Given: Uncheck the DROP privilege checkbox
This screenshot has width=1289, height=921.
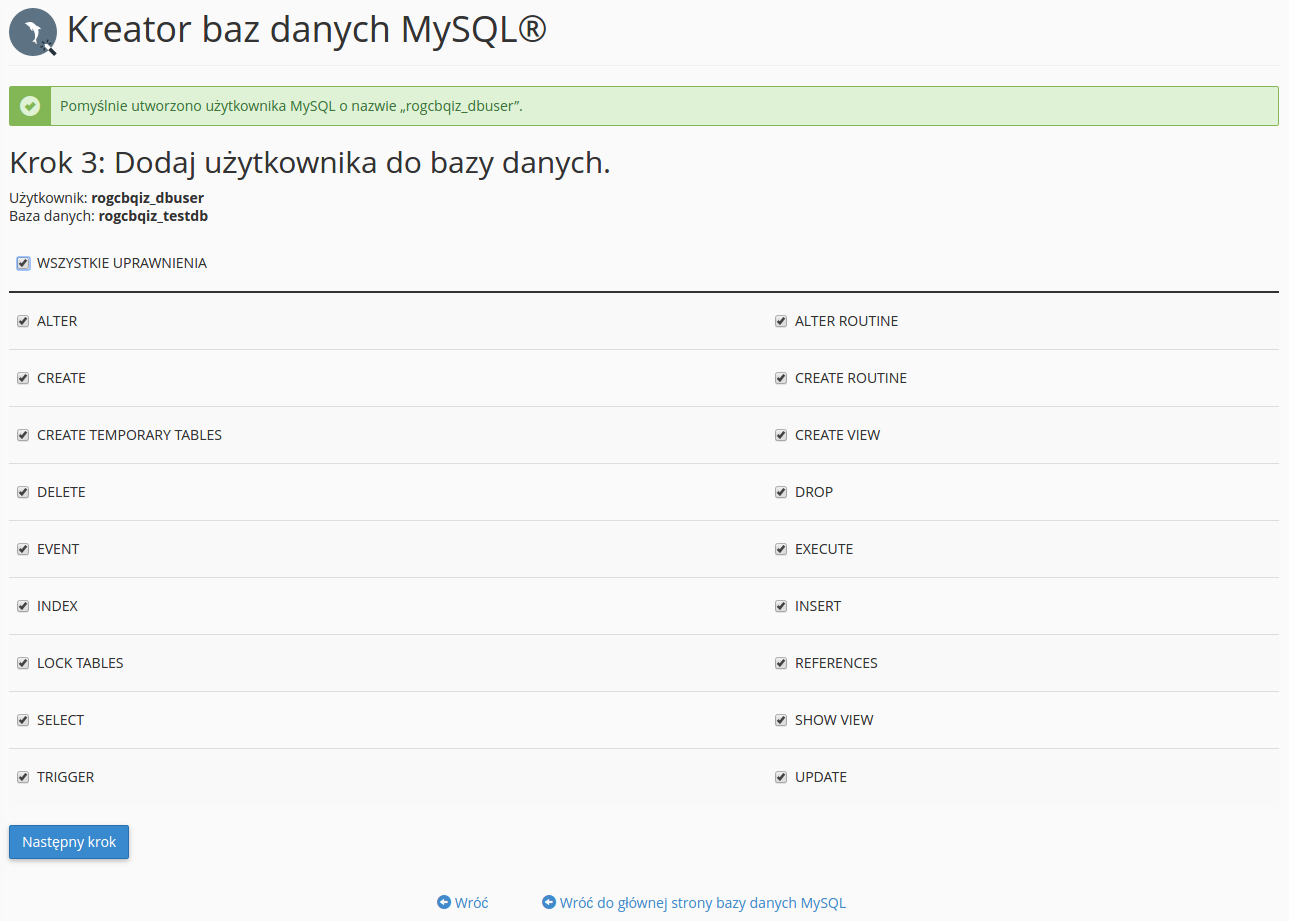Looking at the screenshot, I should (781, 492).
